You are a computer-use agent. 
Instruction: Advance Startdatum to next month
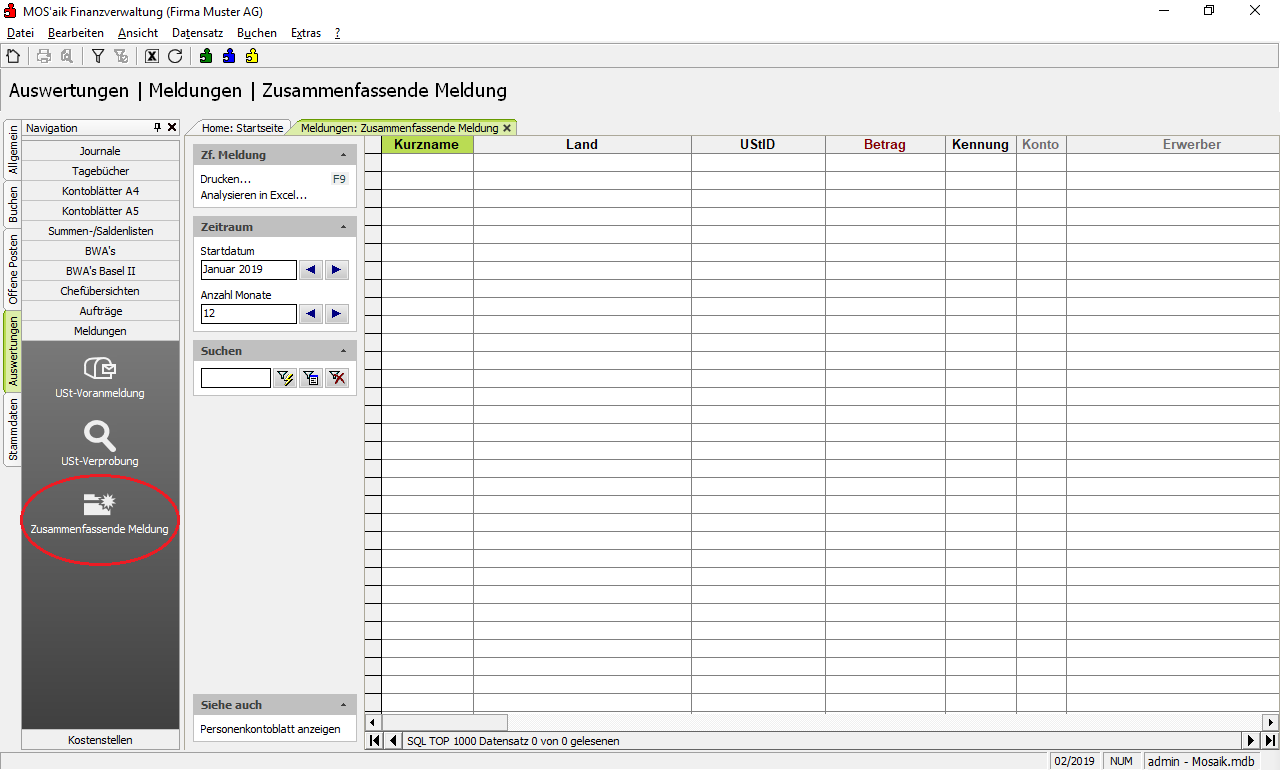pos(337,270)
